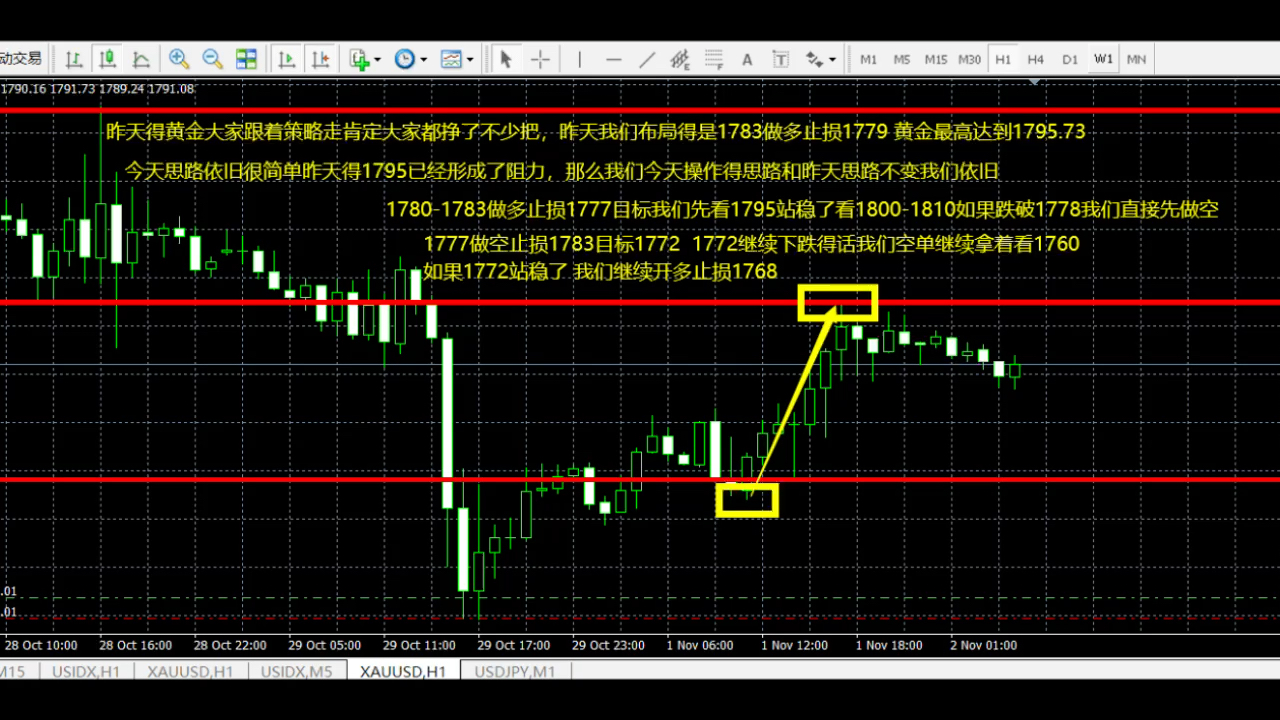Screen dimensions: 1280x720
Task: Click time label '1 Nov 06:00'
Action: (x=698, y=645)
